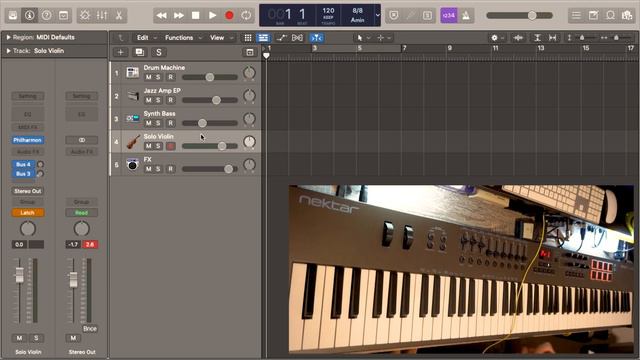Click the red Record button
The height and width of the screenshot is (360, 640).
(x=229, y=16)
